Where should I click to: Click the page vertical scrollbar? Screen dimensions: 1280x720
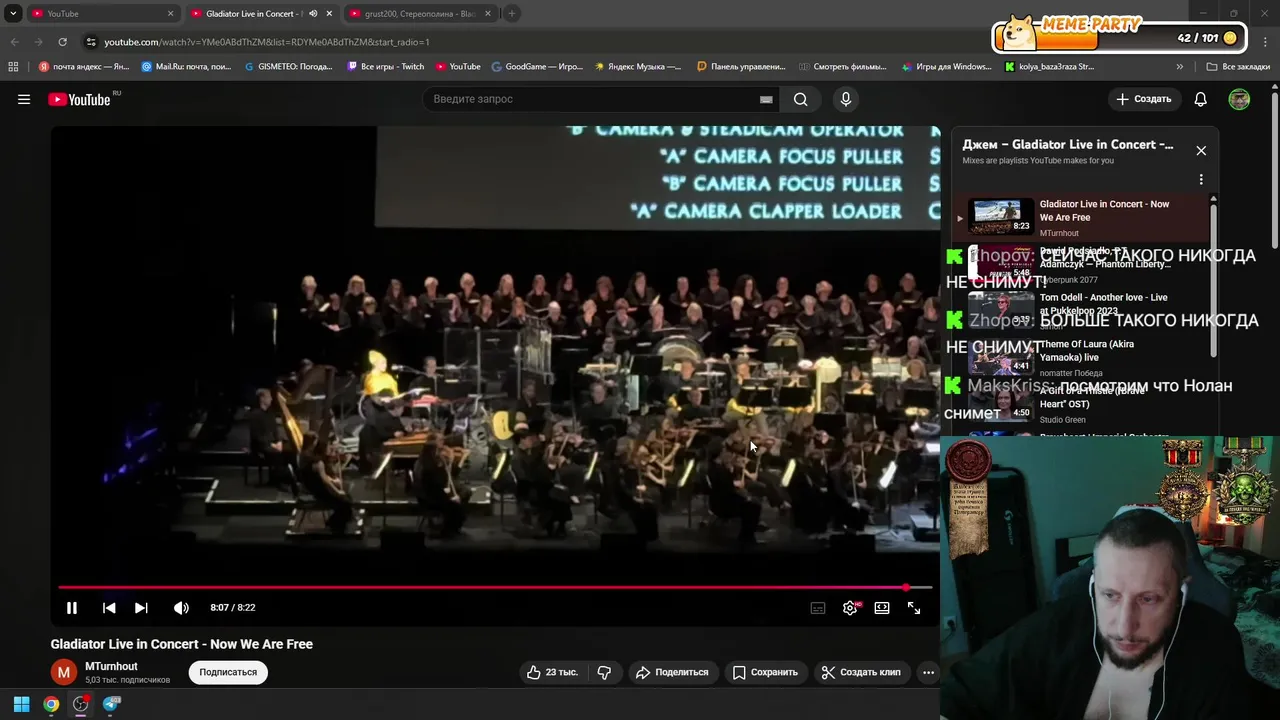(1275, 170)
